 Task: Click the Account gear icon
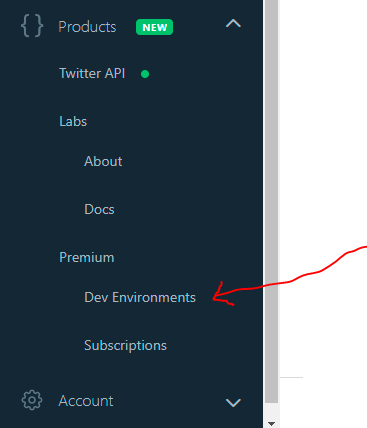(x=32, y=400)
